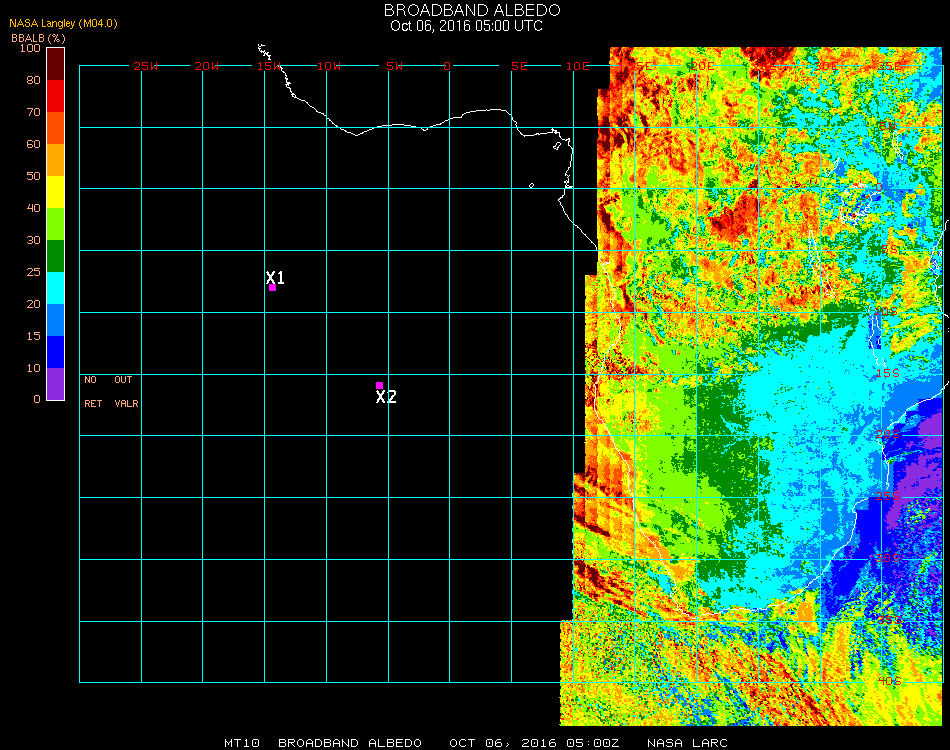Viewport: 950px width, 750px height.
Task: Pick the deep blue 10-15 legend swatch
Action: point(55,352)
